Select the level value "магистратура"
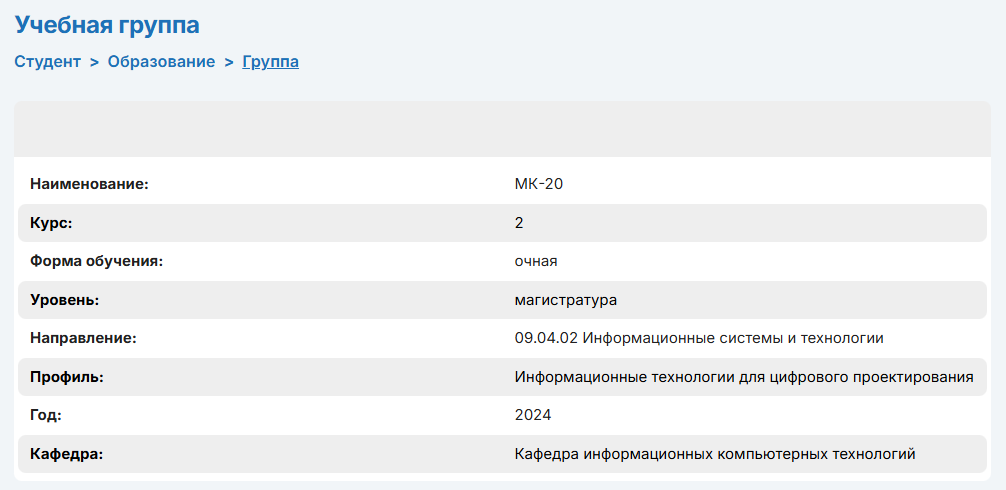1006x490 pixels. (566, 300)
